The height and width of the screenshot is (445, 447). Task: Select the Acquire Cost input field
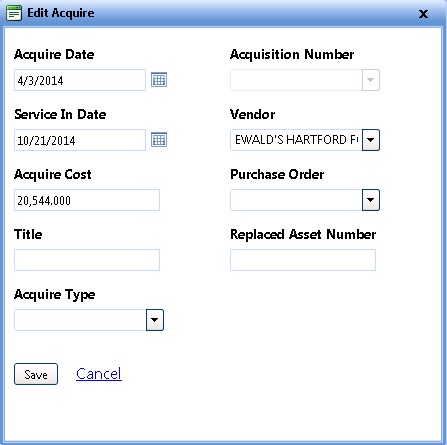click(x=87, y=200)
